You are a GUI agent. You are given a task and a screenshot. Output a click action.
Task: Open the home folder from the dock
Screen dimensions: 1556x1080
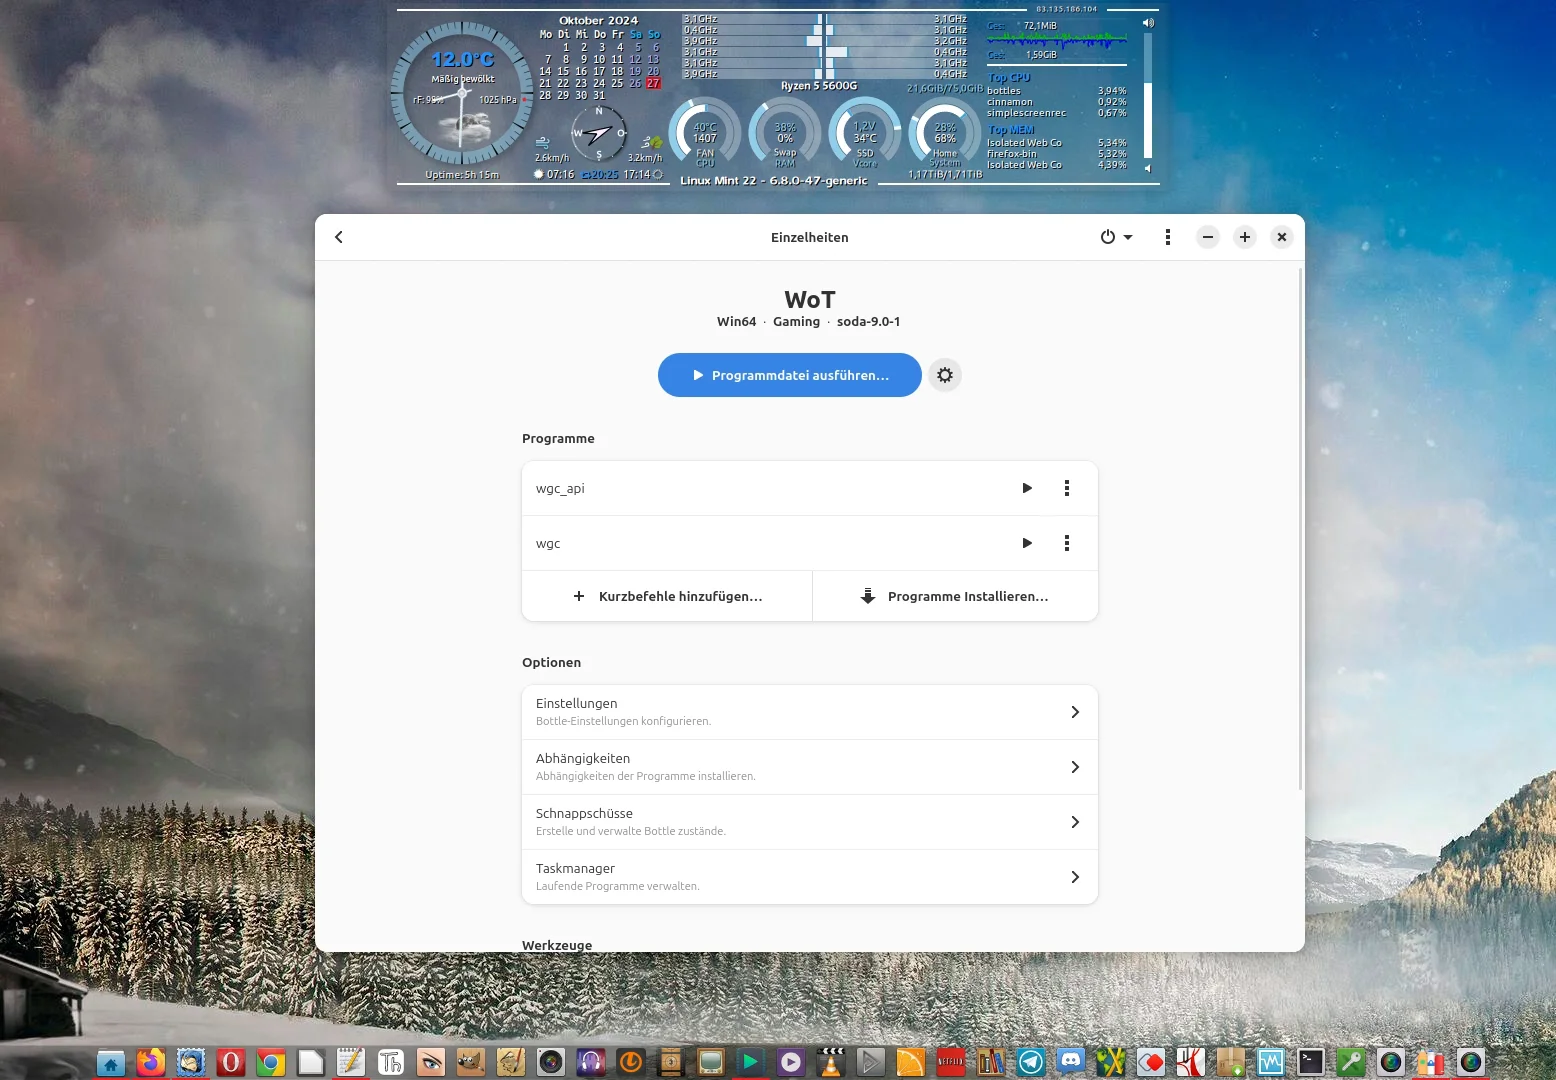pos(111,1062)
